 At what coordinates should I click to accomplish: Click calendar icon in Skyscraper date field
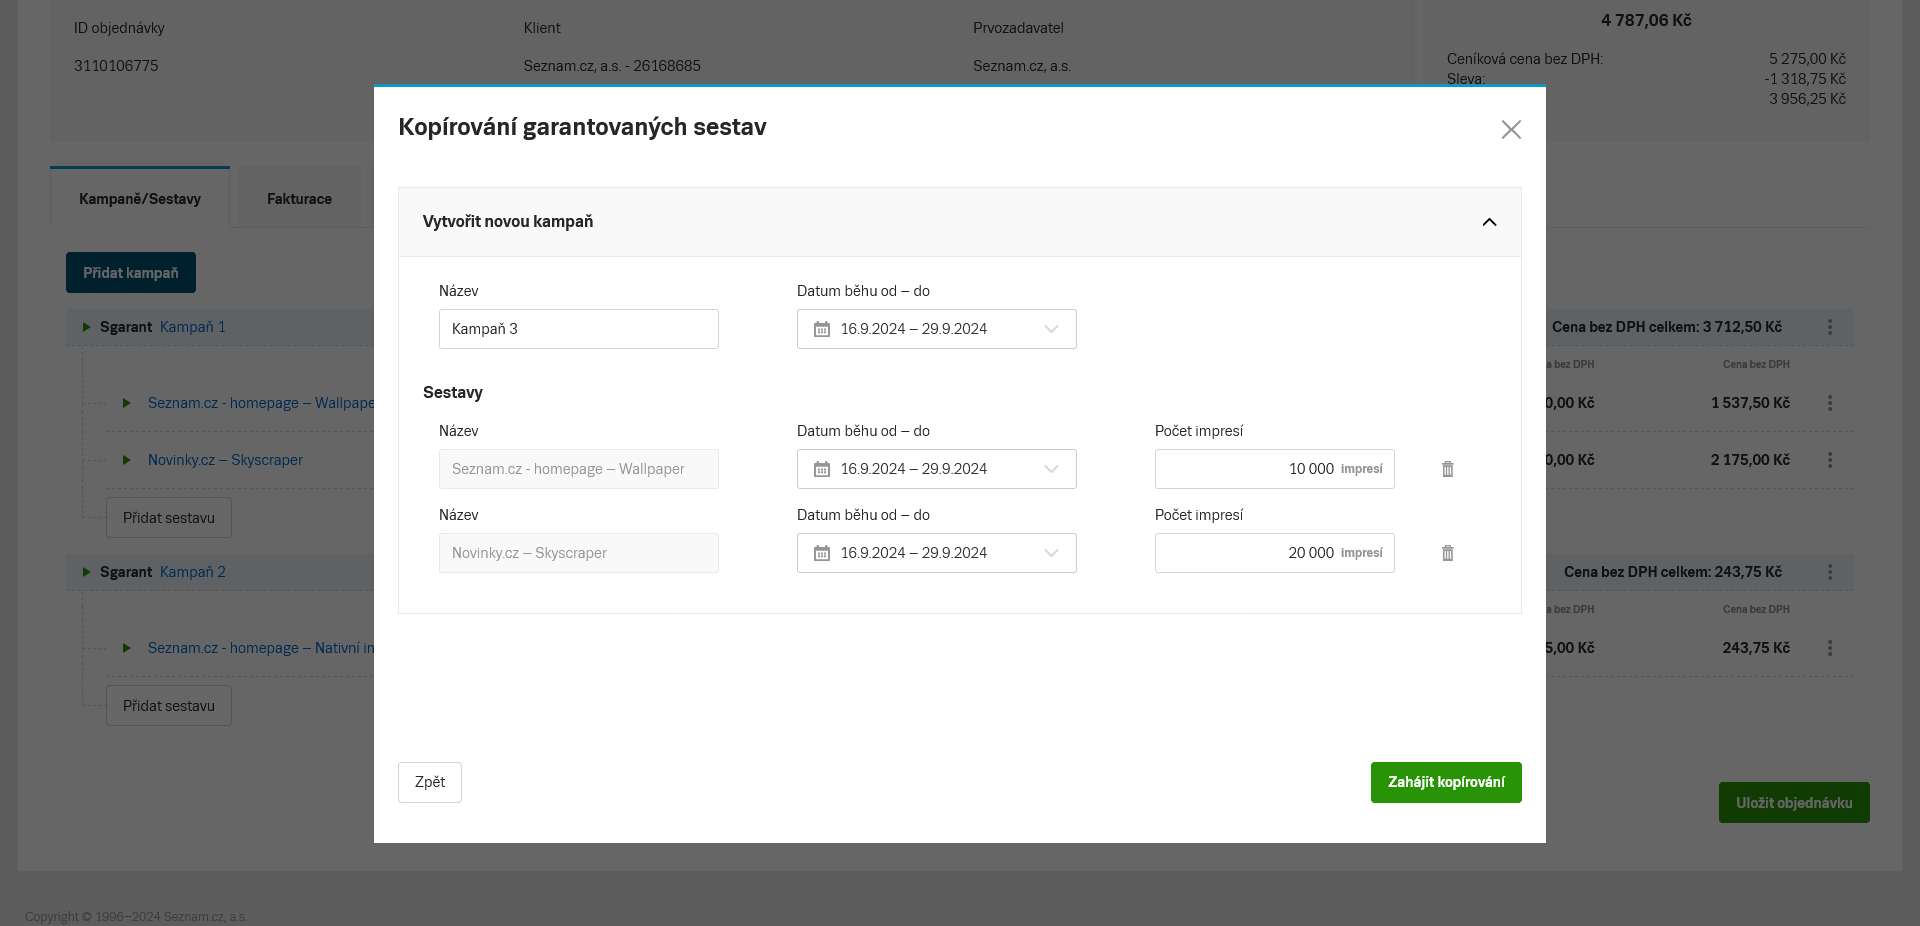tap(822, 553)
